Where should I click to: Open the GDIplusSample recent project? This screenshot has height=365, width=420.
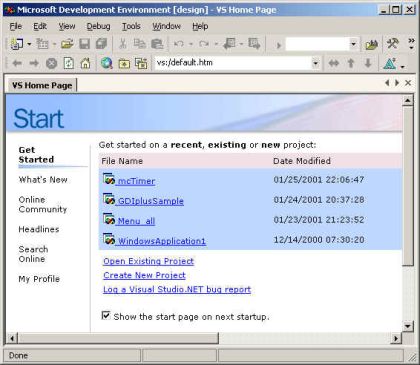(150, 201)
